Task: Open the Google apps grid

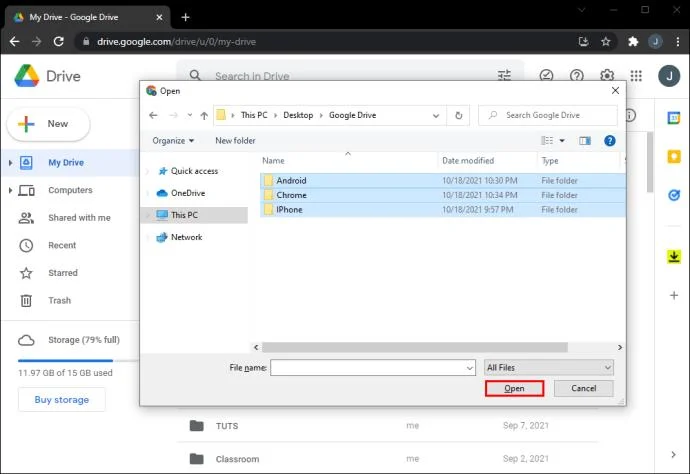Action: pos(636,76)
